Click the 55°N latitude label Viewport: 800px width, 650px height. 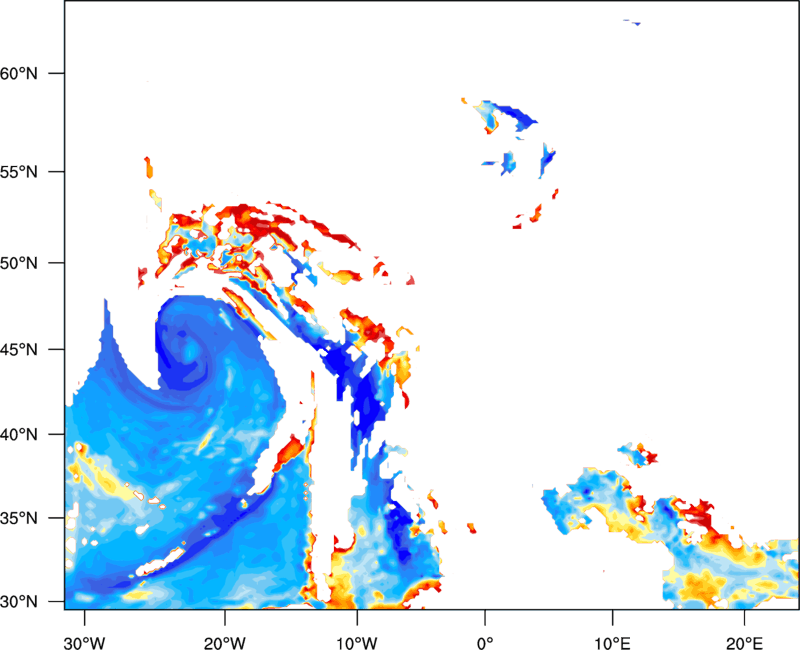click(x=19, y=171)
